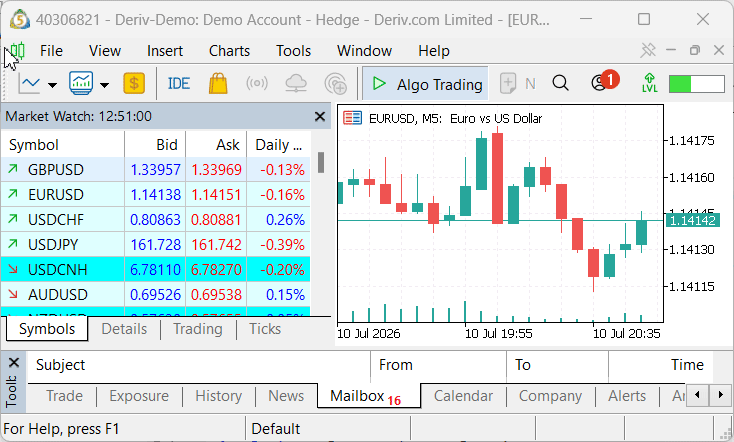
Task: Close the Market Watch panel
Action: pos(320,116)
